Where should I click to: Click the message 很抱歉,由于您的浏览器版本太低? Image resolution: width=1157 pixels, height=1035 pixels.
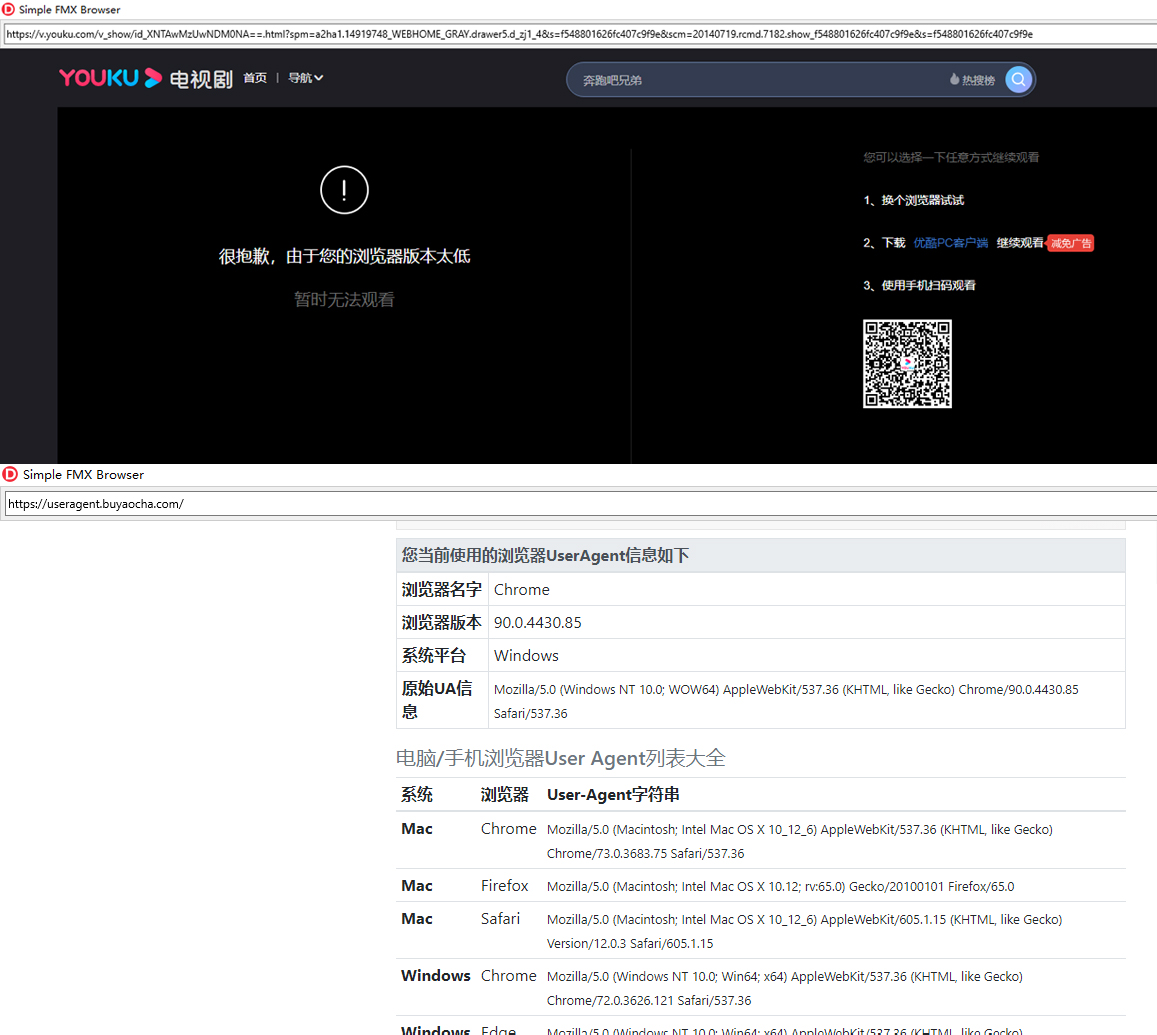coord(345,256)
